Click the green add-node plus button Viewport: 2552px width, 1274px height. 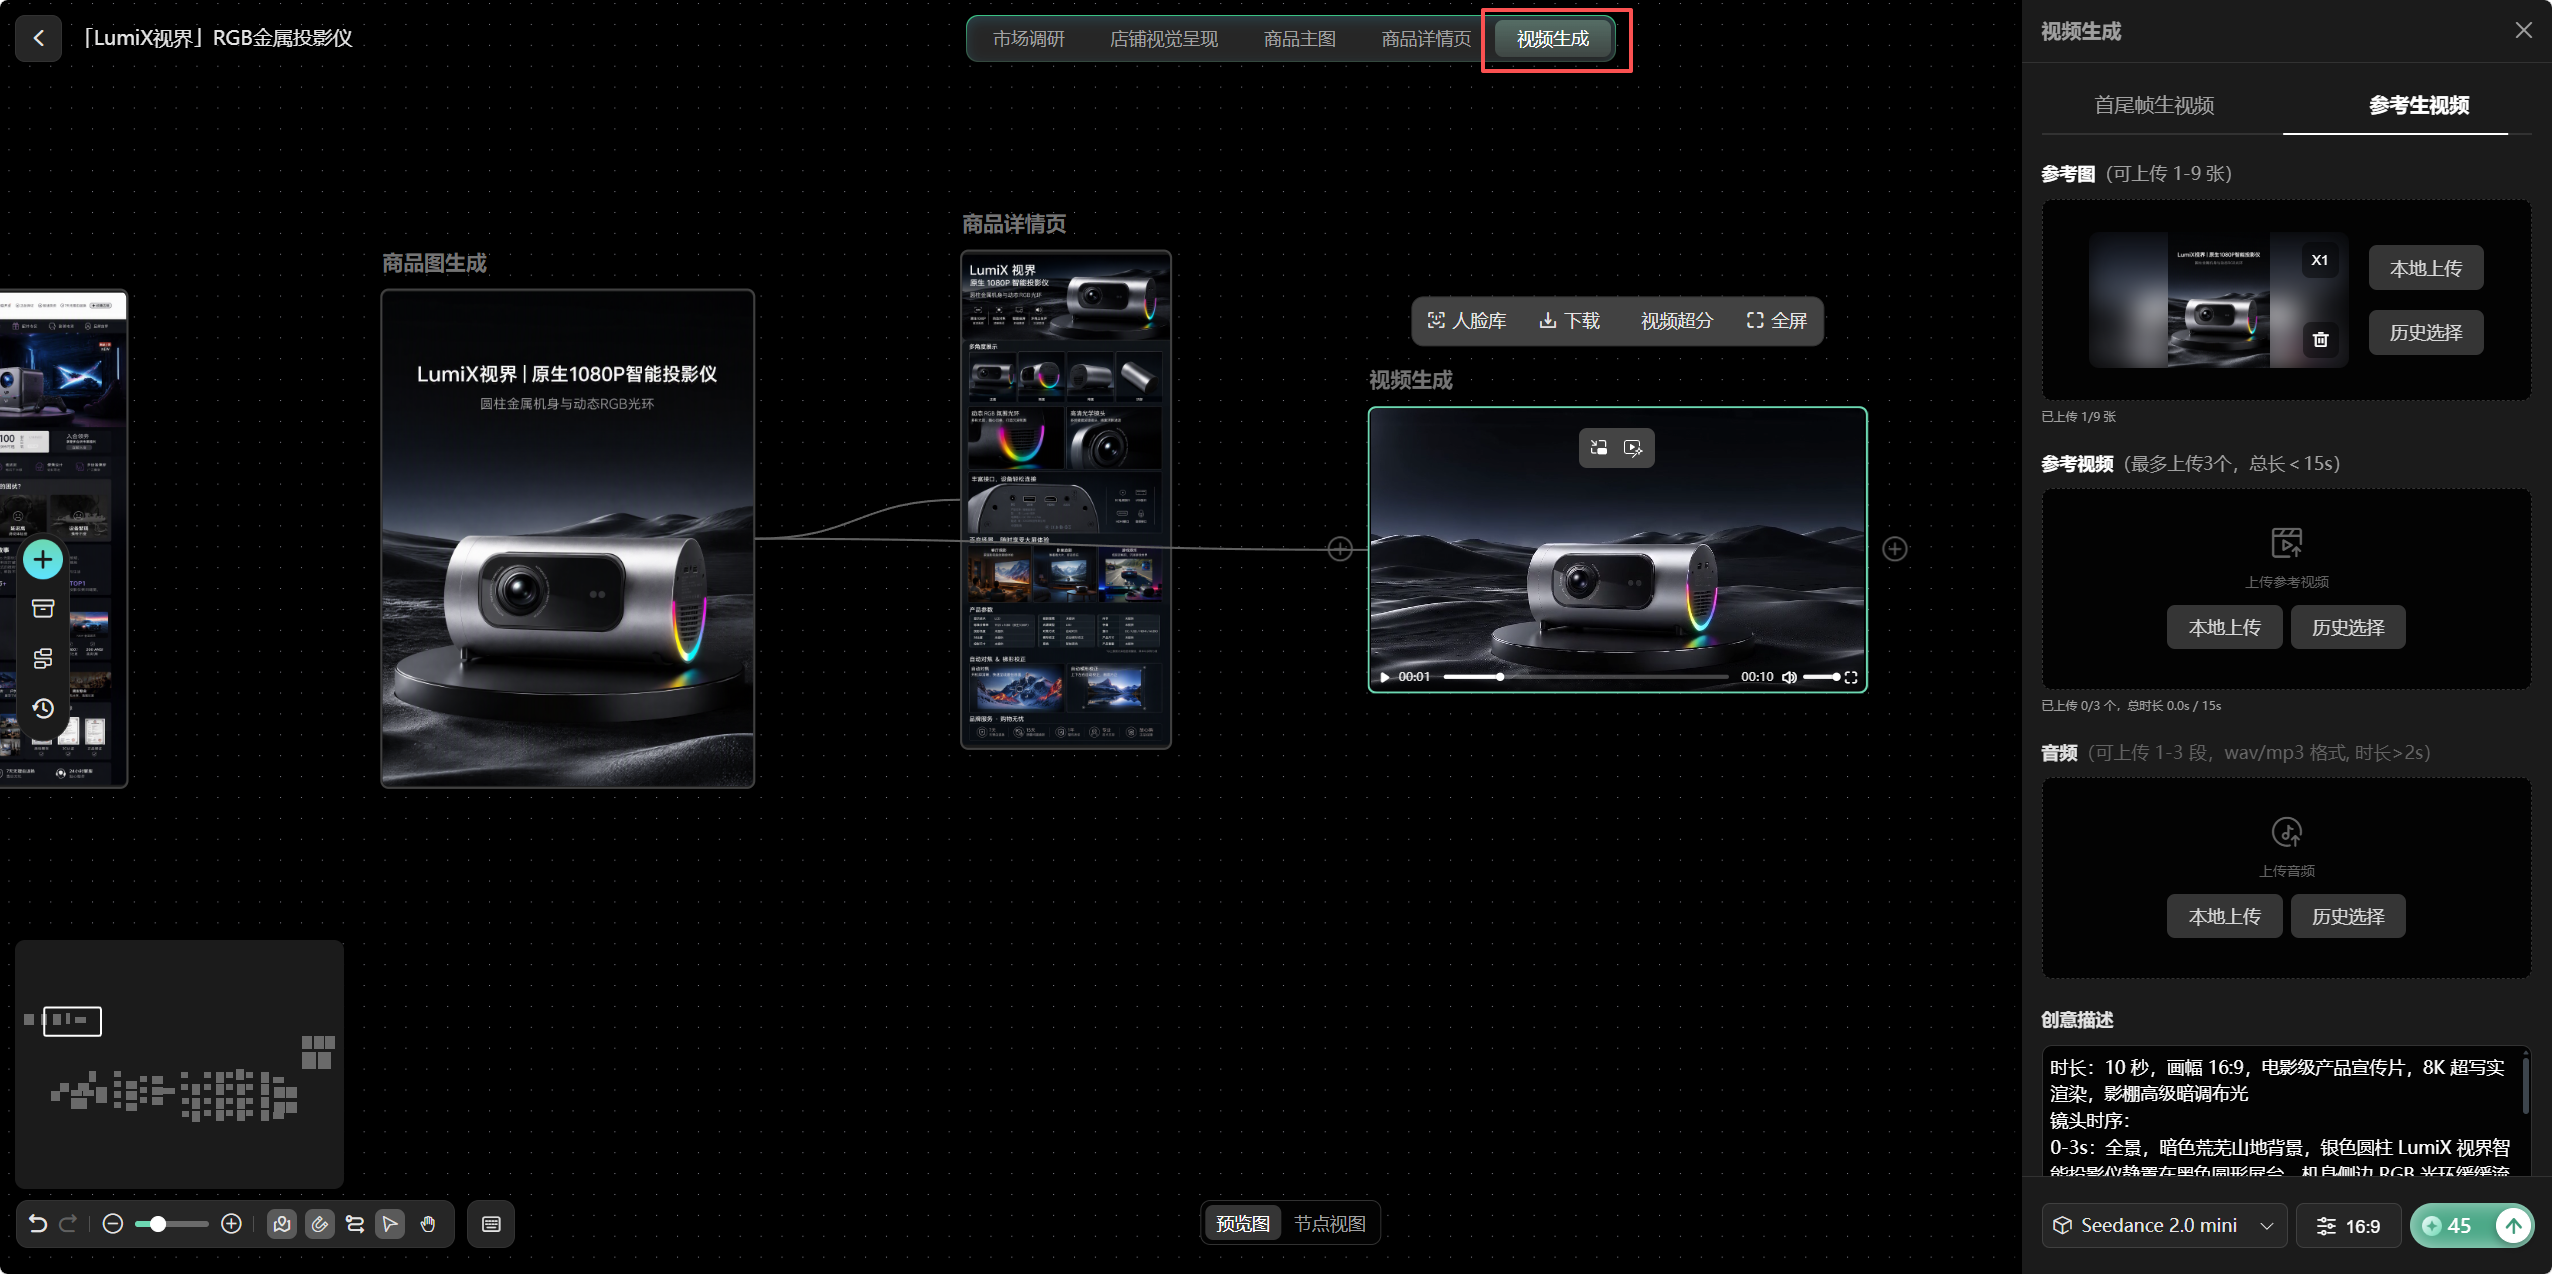coord(43,559)
